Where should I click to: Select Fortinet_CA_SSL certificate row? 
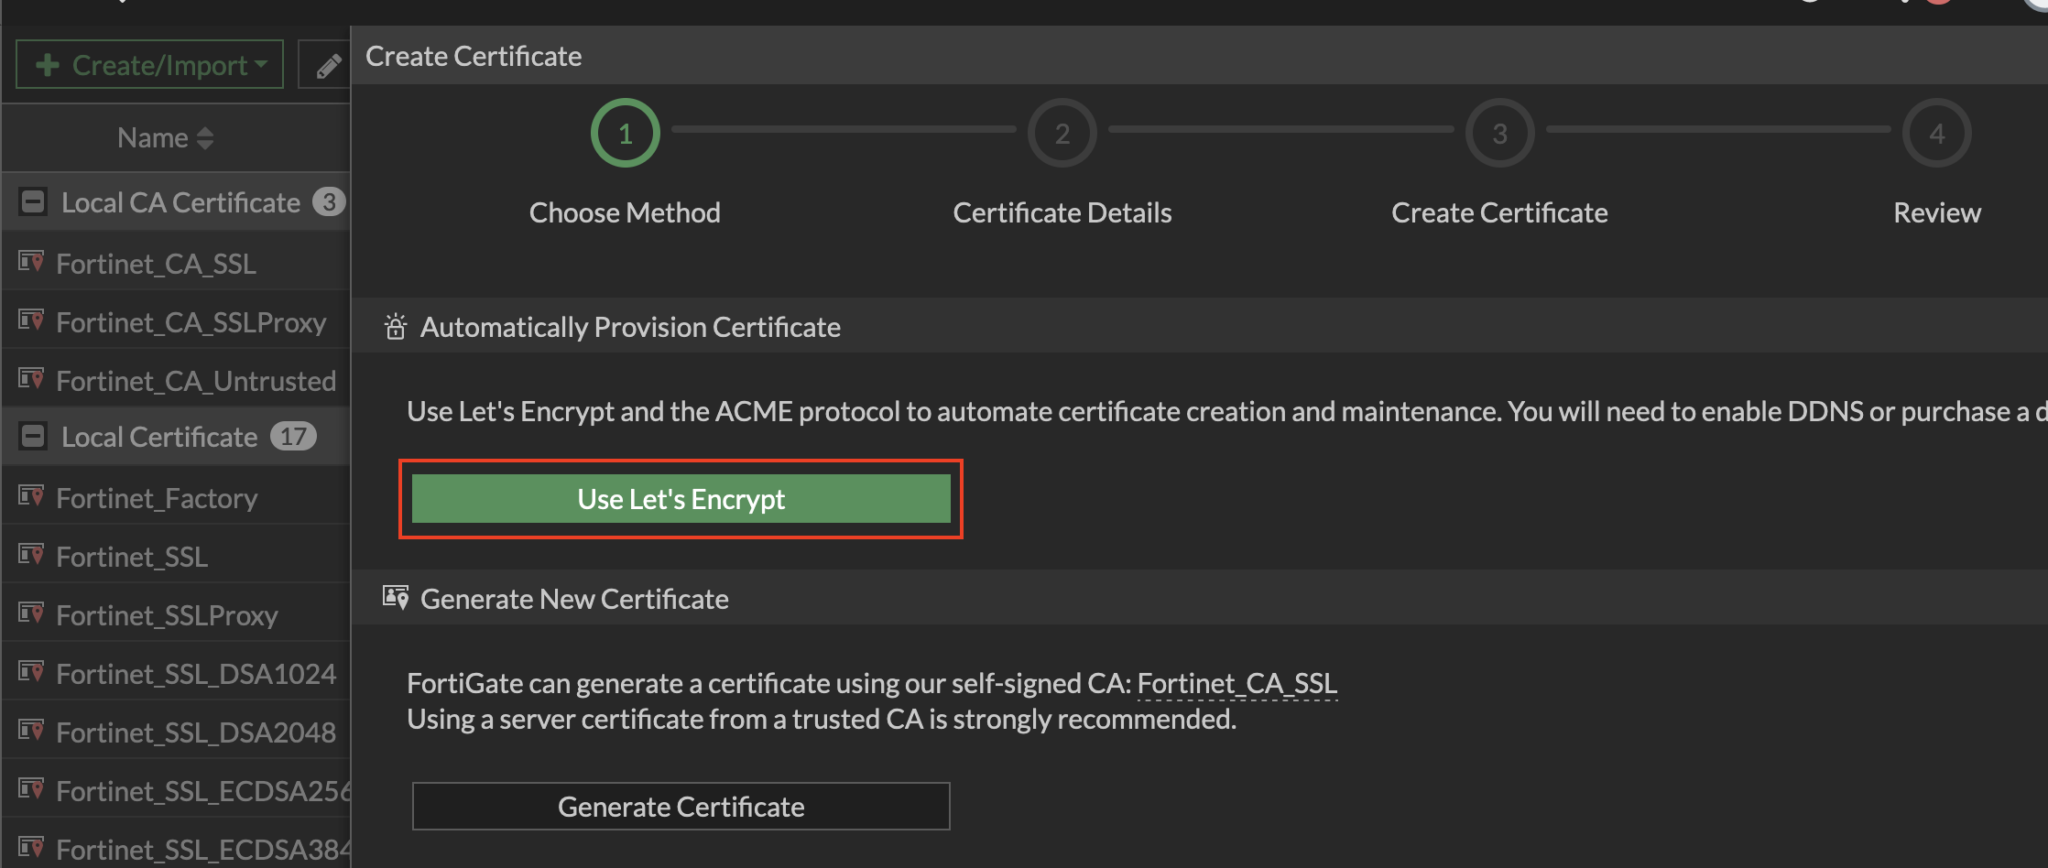tap(176, 263)
